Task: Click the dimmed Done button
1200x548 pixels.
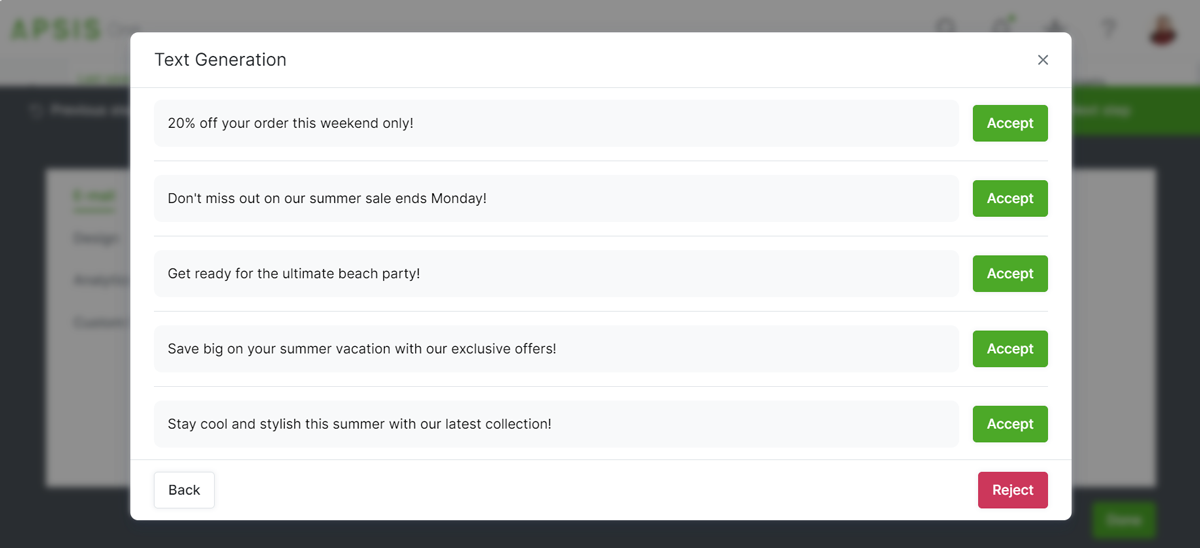Action: (1124, 520)
